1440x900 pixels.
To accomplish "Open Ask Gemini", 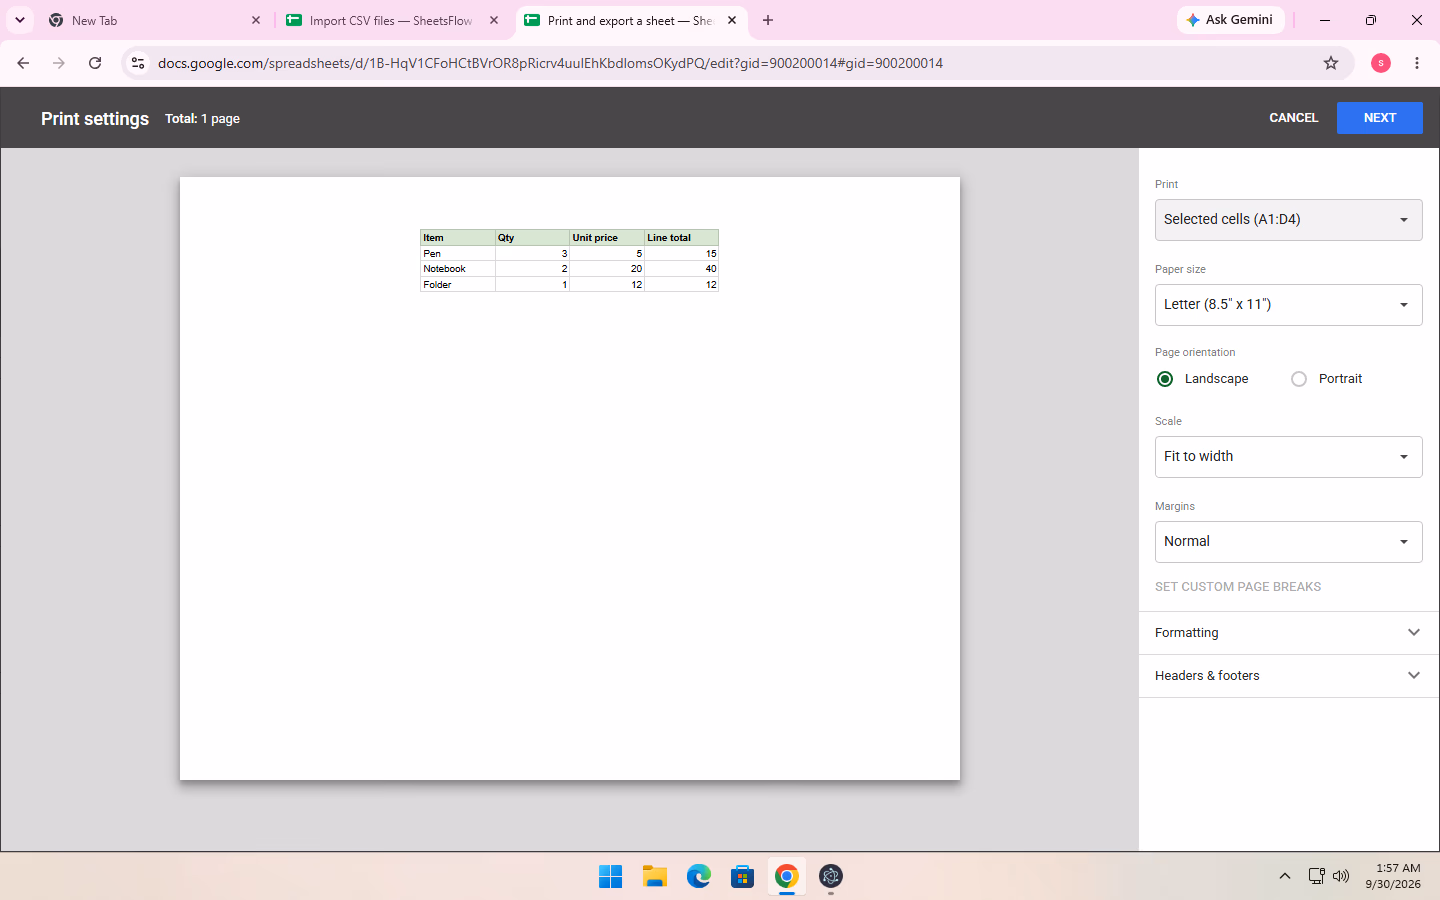I will coord(1230,20).
